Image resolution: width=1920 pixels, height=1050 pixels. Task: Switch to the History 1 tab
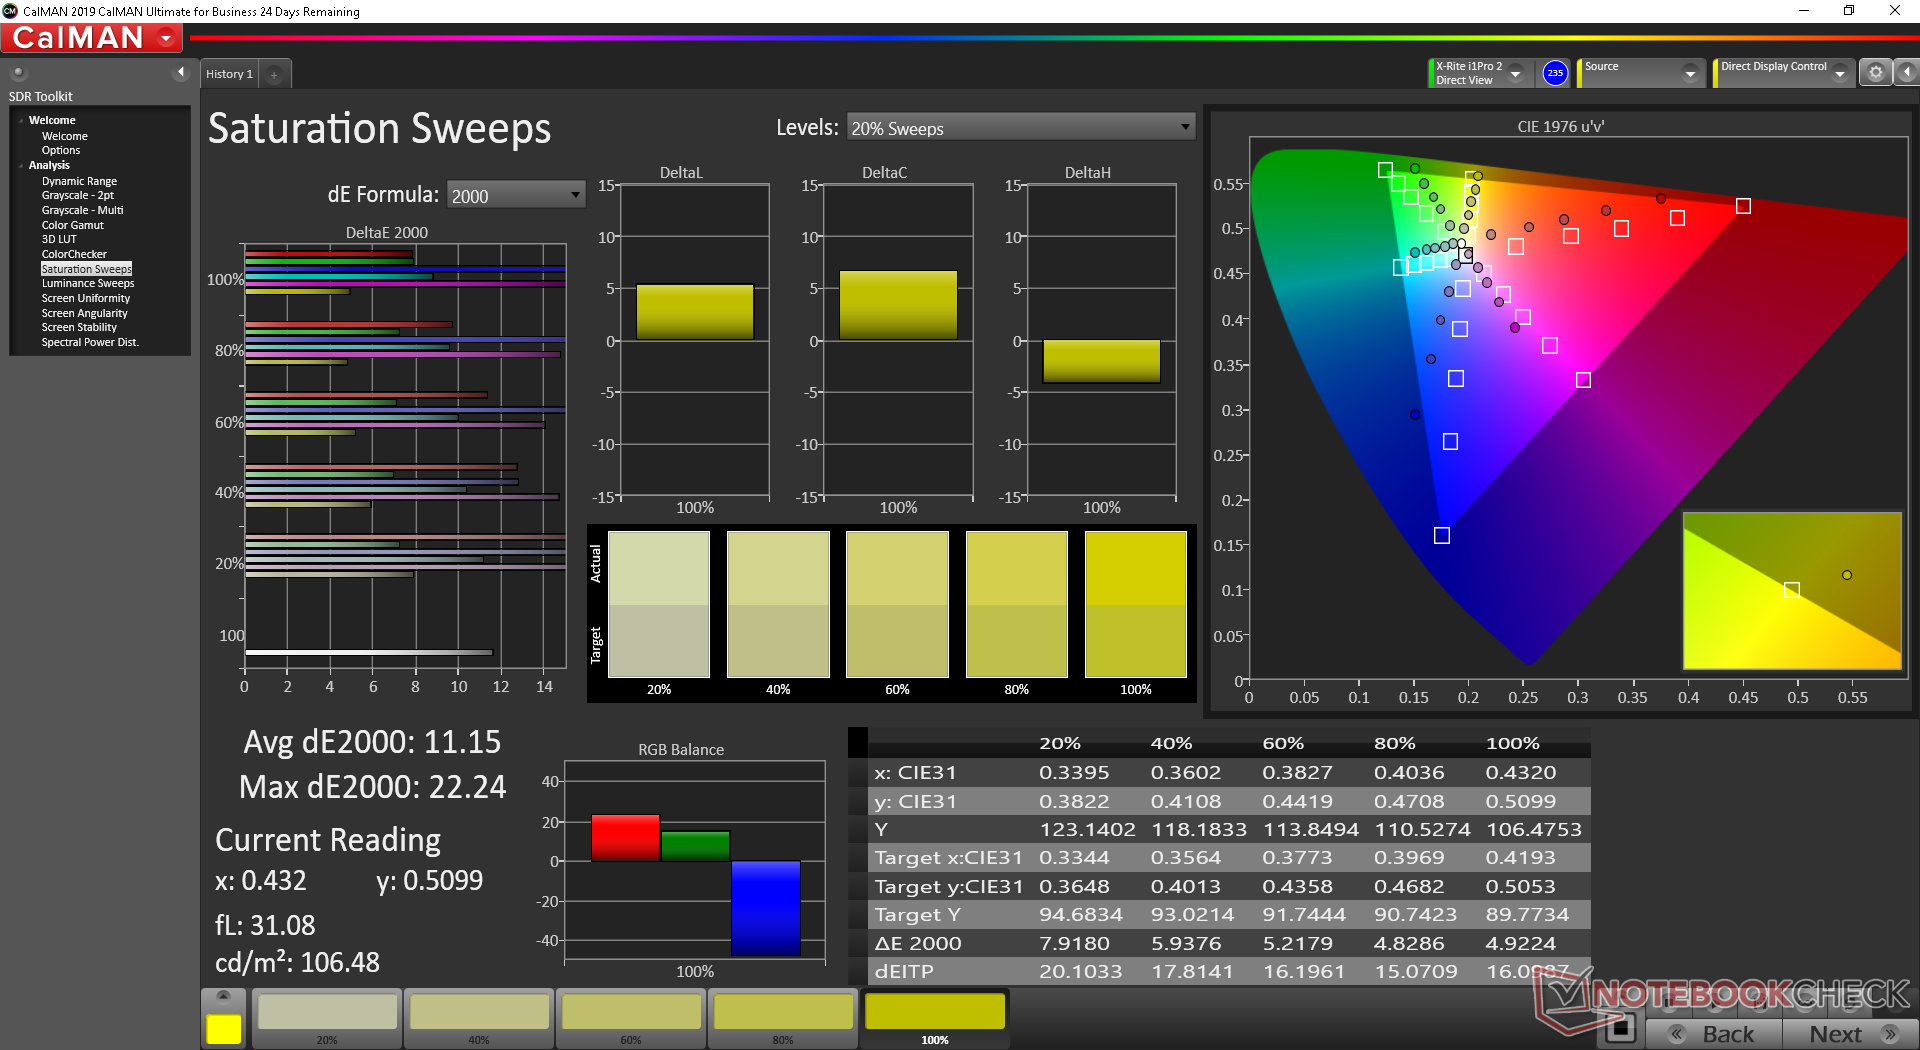[229, 74]
